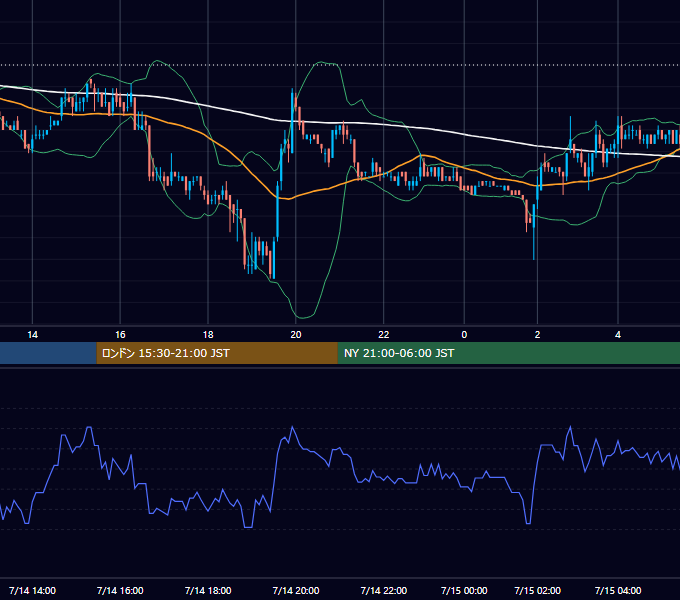Click the 4 hour label on the price chart axis
The image size is (680, 600).
(x=618, y=335)
